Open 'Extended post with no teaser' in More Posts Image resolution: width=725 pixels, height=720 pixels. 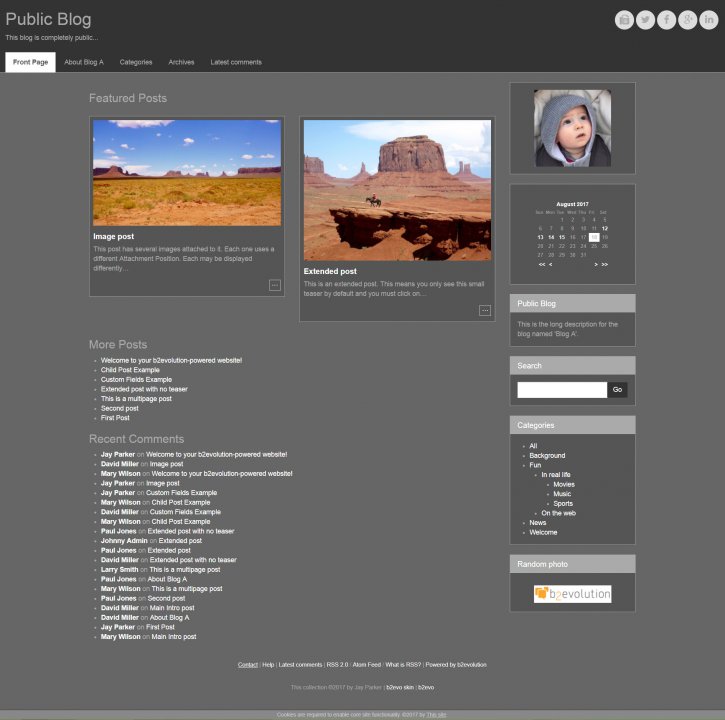click(144, 389)
